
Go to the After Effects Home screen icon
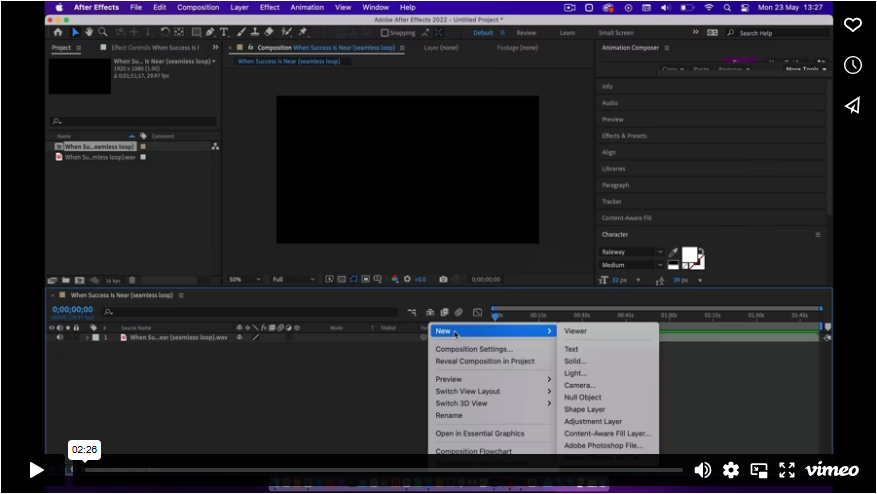[x=58, y=32]
